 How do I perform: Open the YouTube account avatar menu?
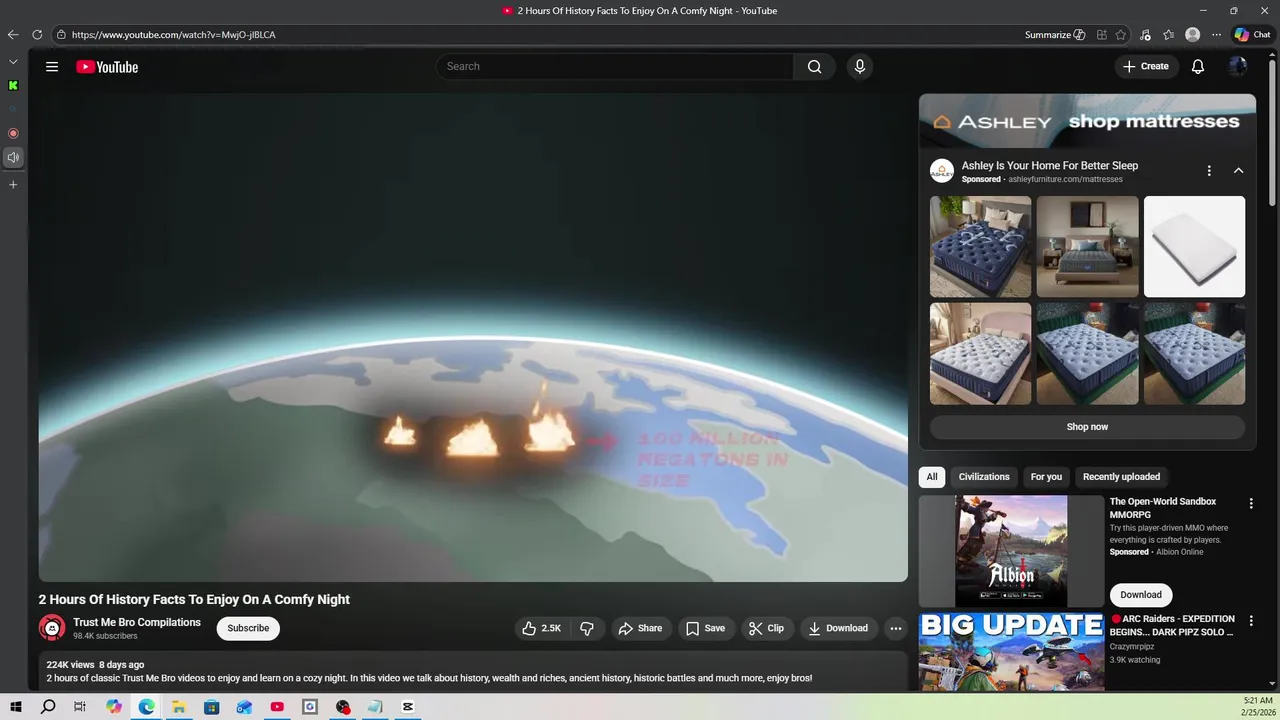pos(1237,66)
